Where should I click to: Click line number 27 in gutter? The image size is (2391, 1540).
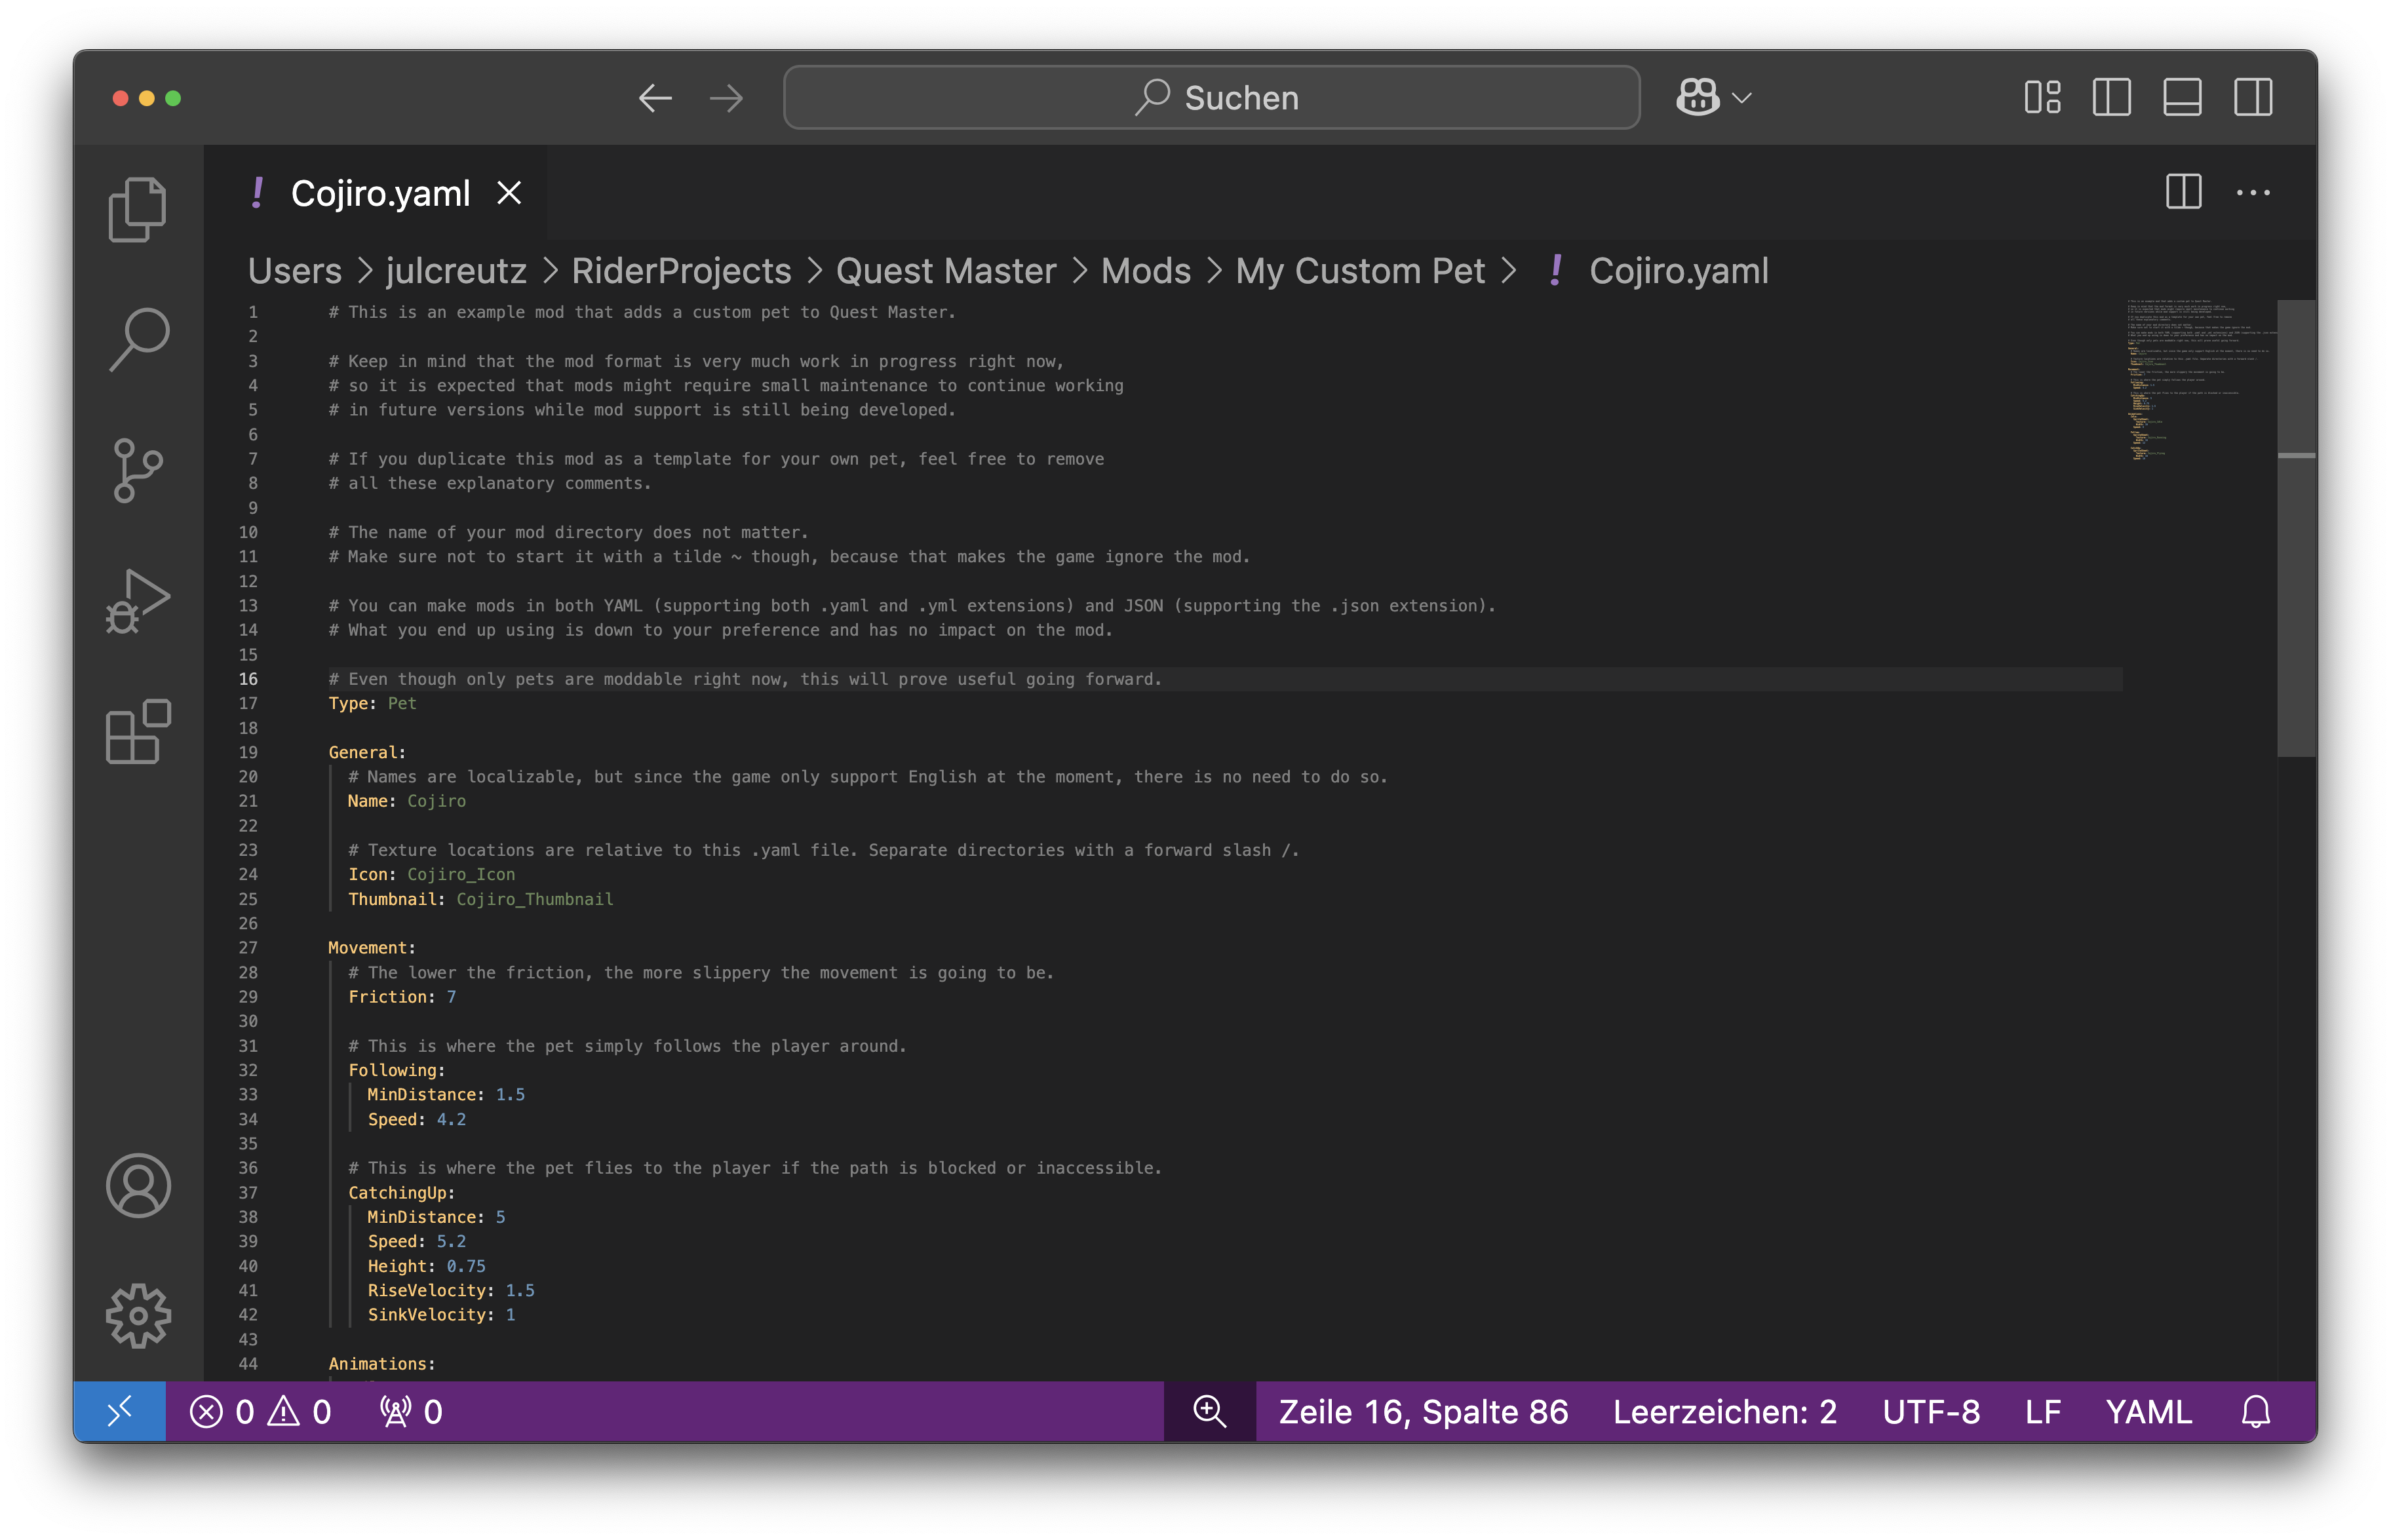(247, 948)
